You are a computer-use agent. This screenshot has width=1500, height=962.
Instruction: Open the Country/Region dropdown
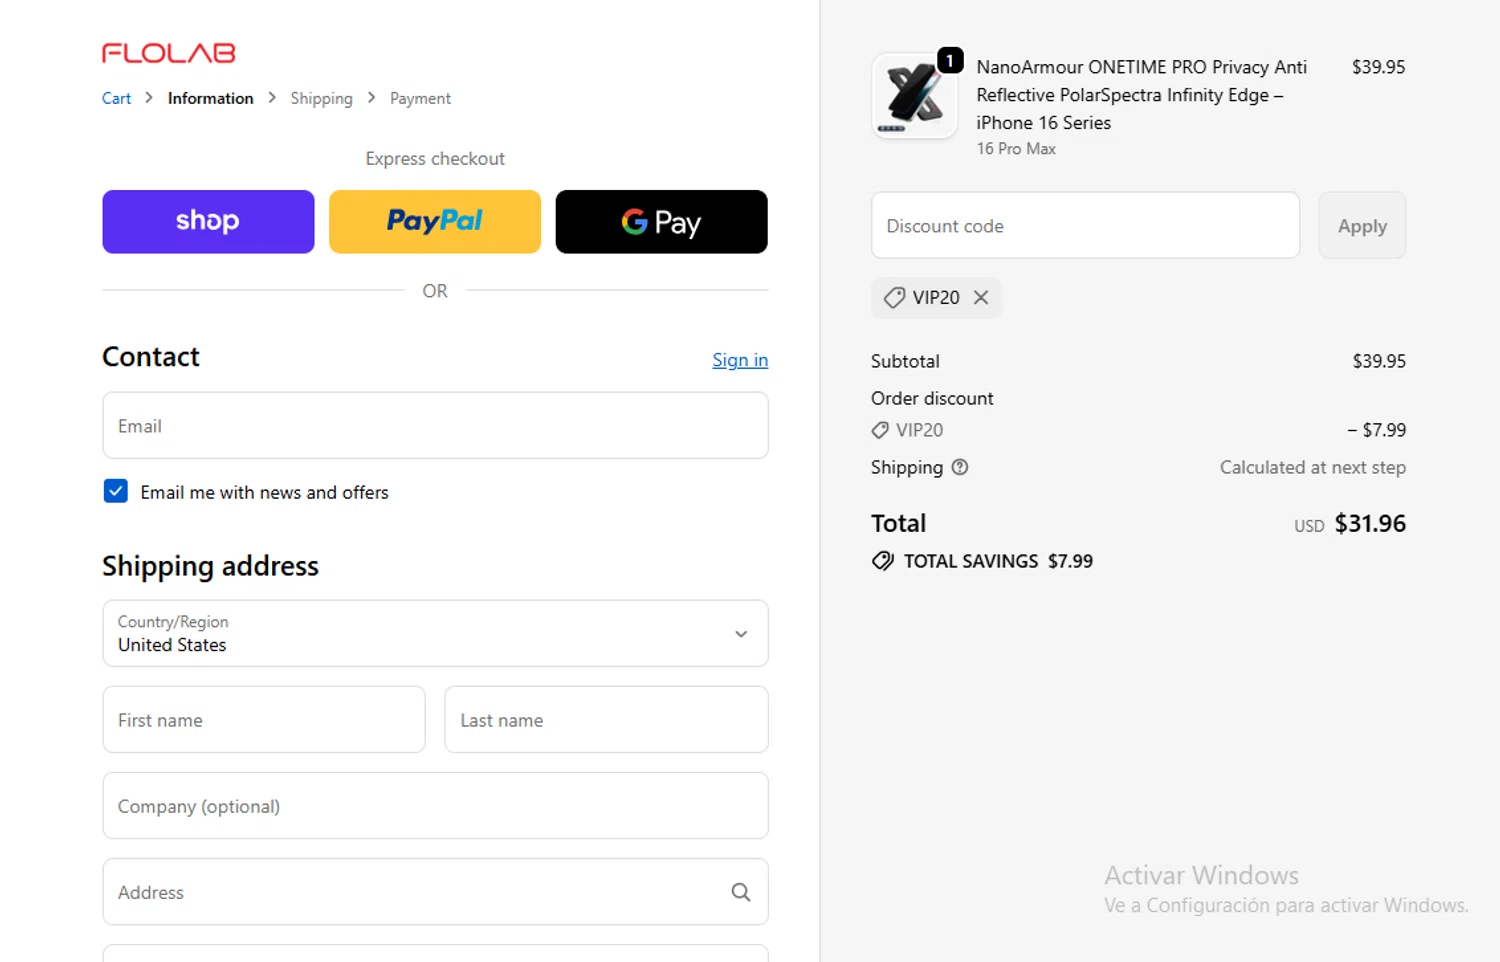click(x=435, y=633)
